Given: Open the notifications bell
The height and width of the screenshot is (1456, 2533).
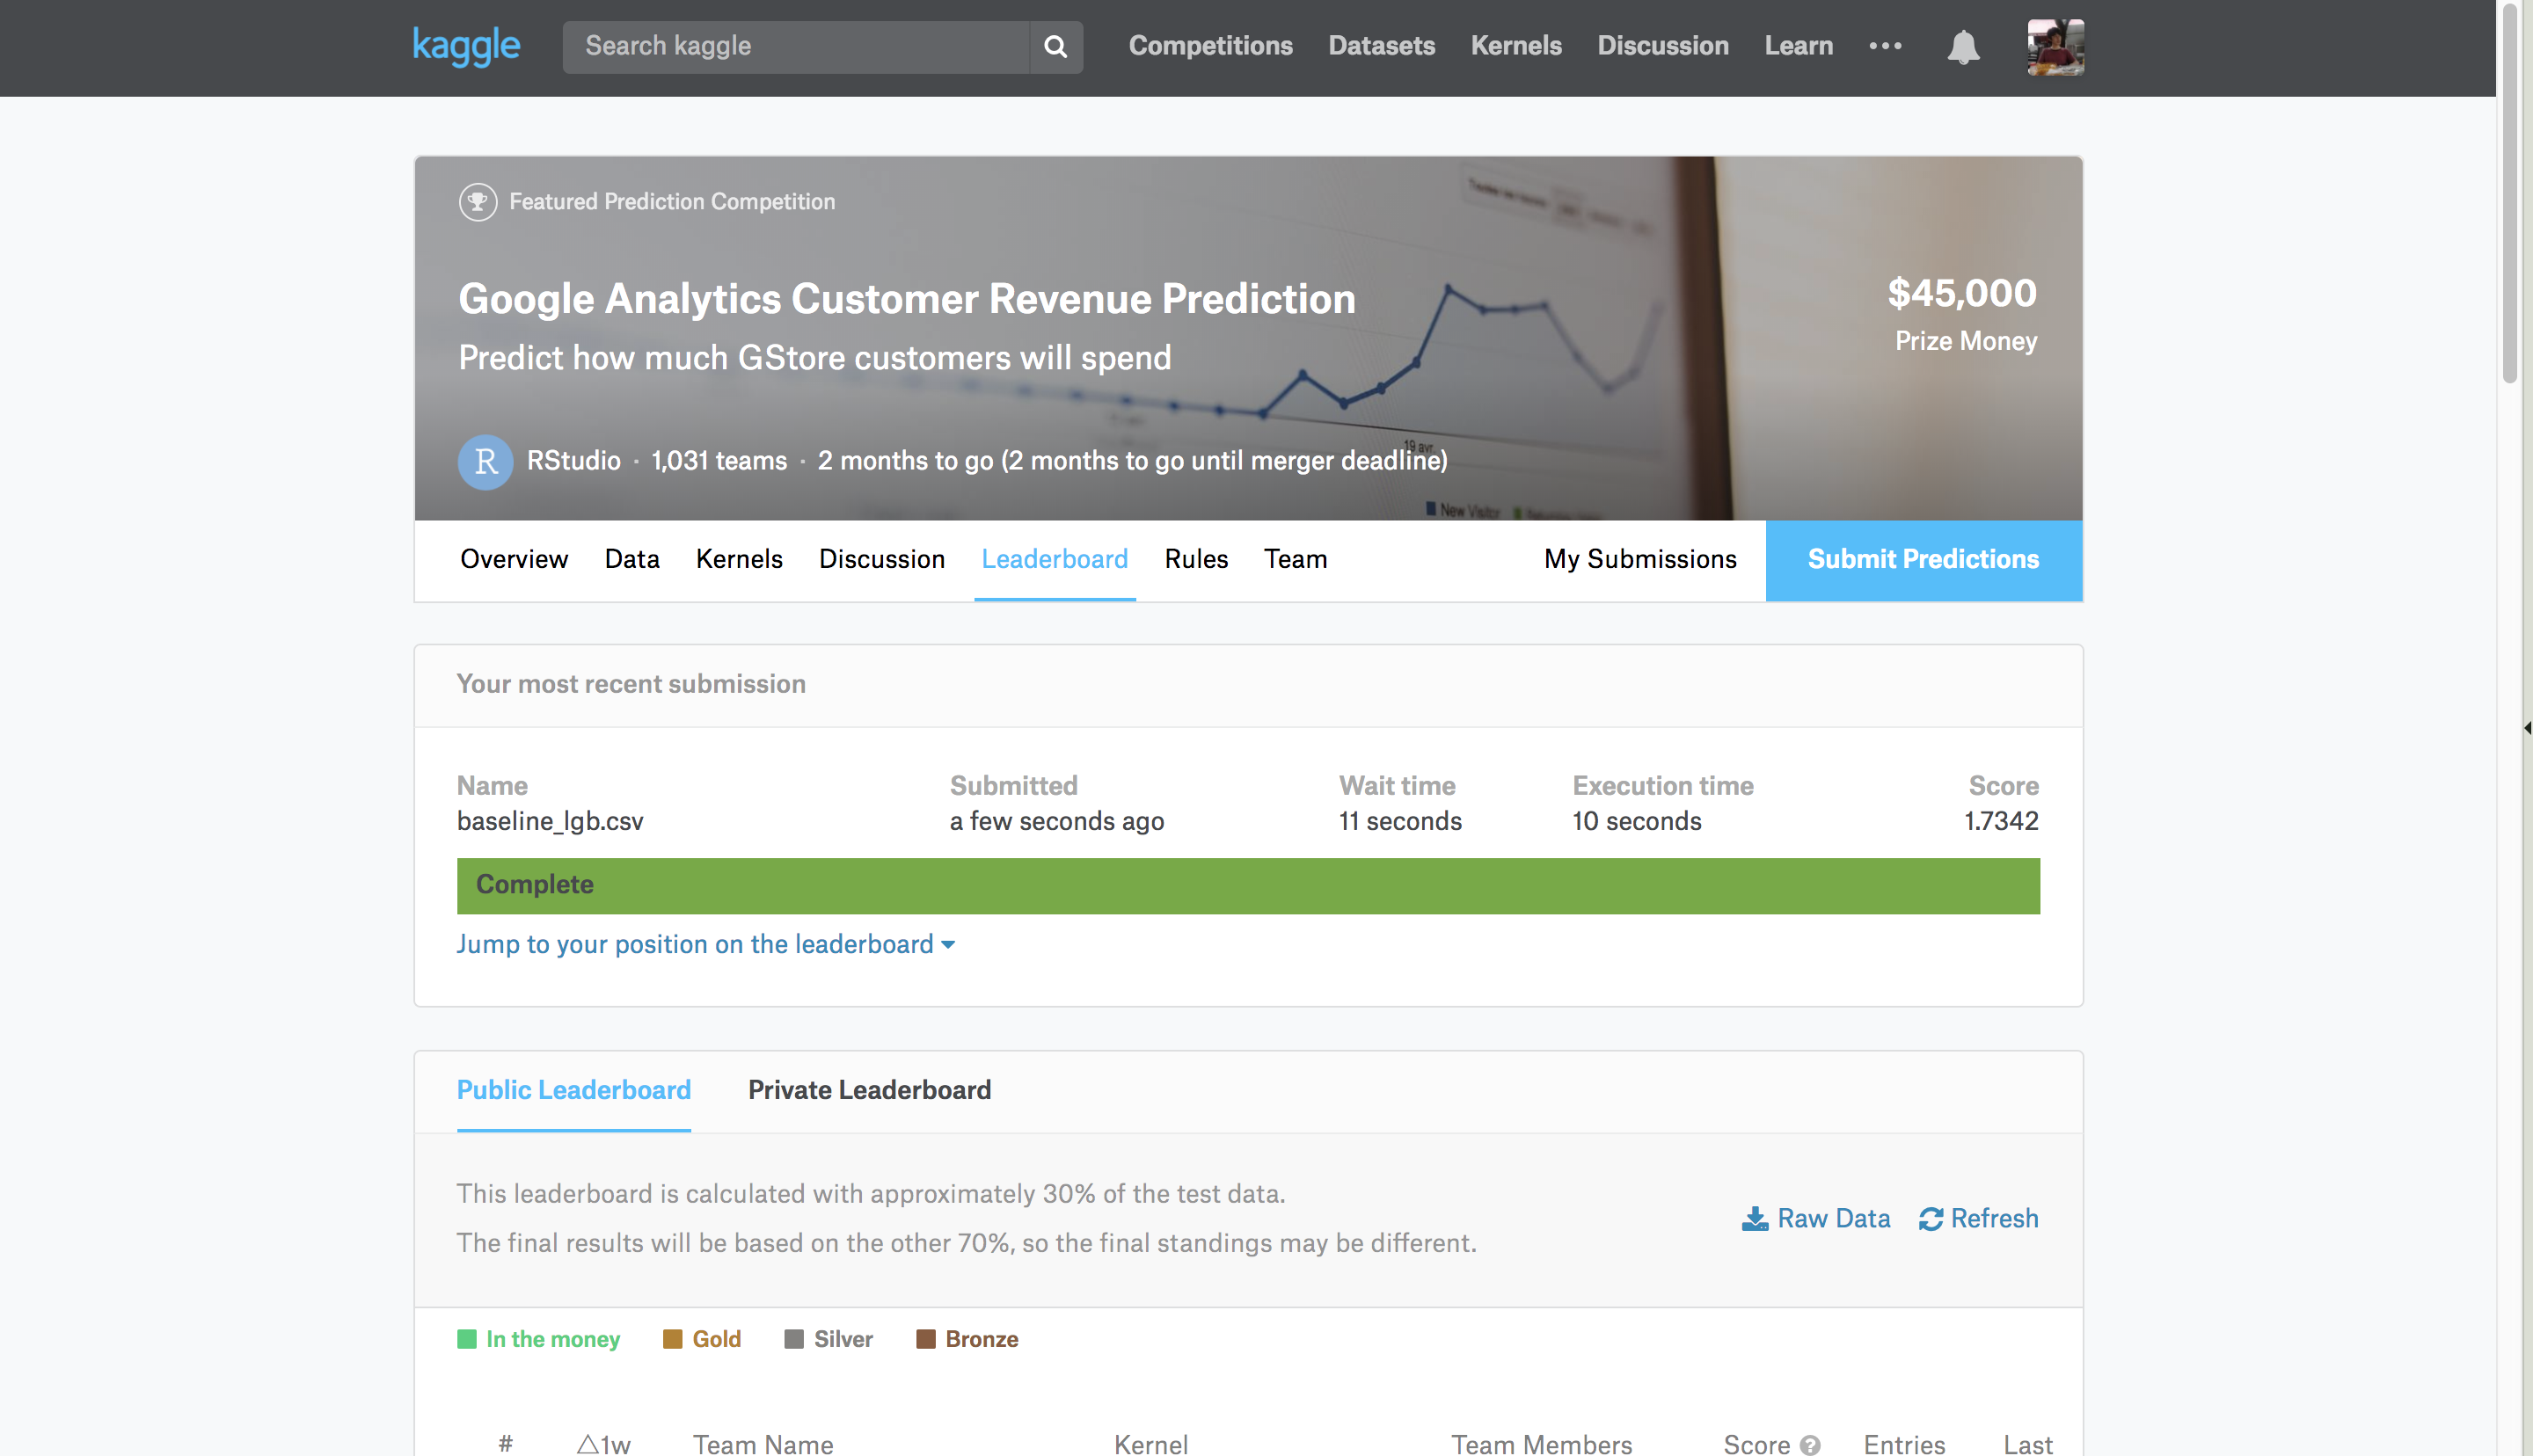Looking at the screenshot, I should pos(1962,46).
